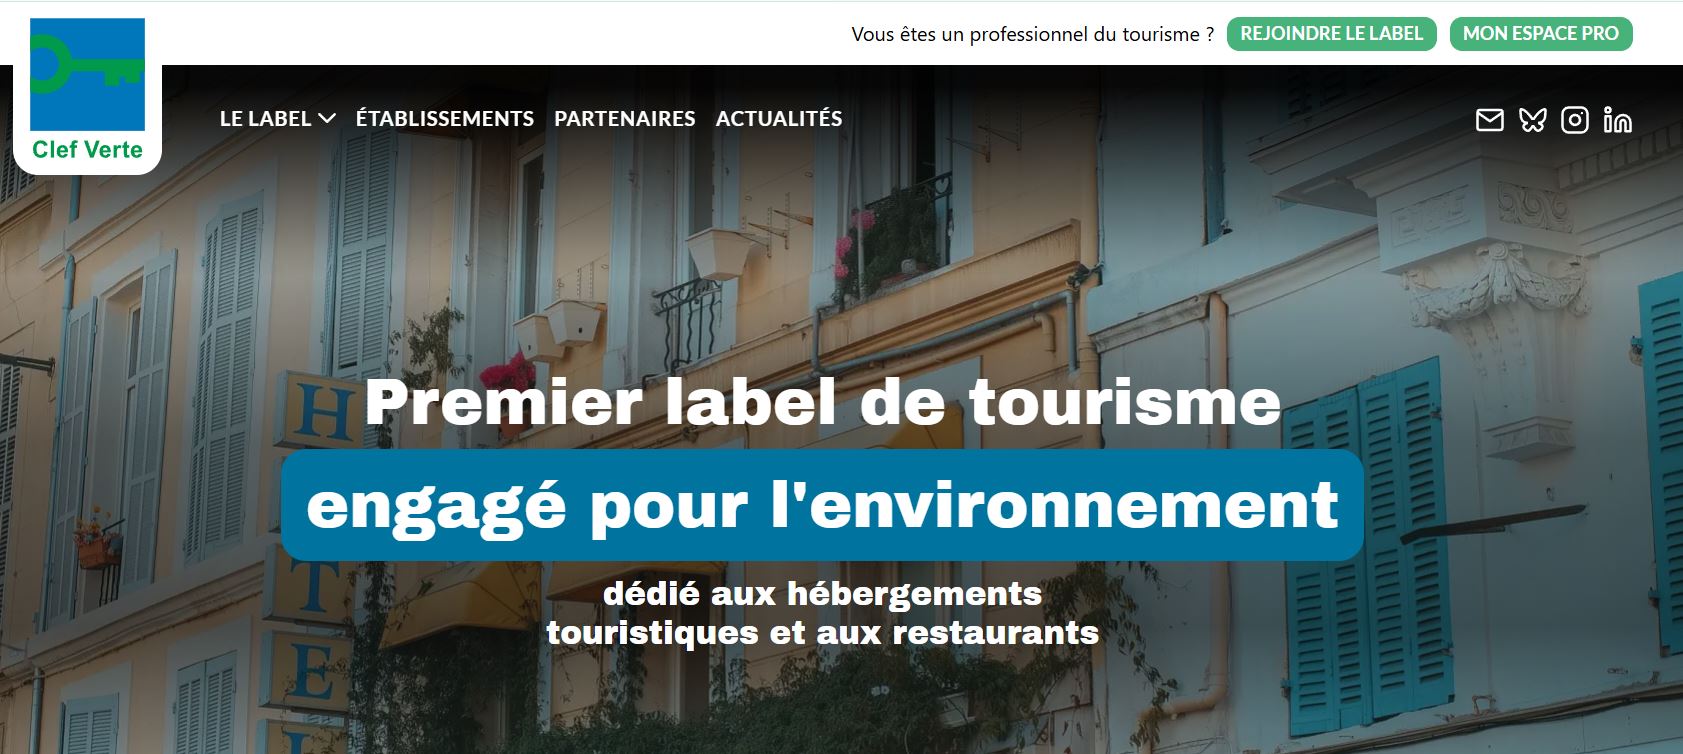Viewport: 1683px width, 754px height.
Task: Visit the Bluesky butterfly social icon
Action: pyautogui.click(x=1532, y=120)
